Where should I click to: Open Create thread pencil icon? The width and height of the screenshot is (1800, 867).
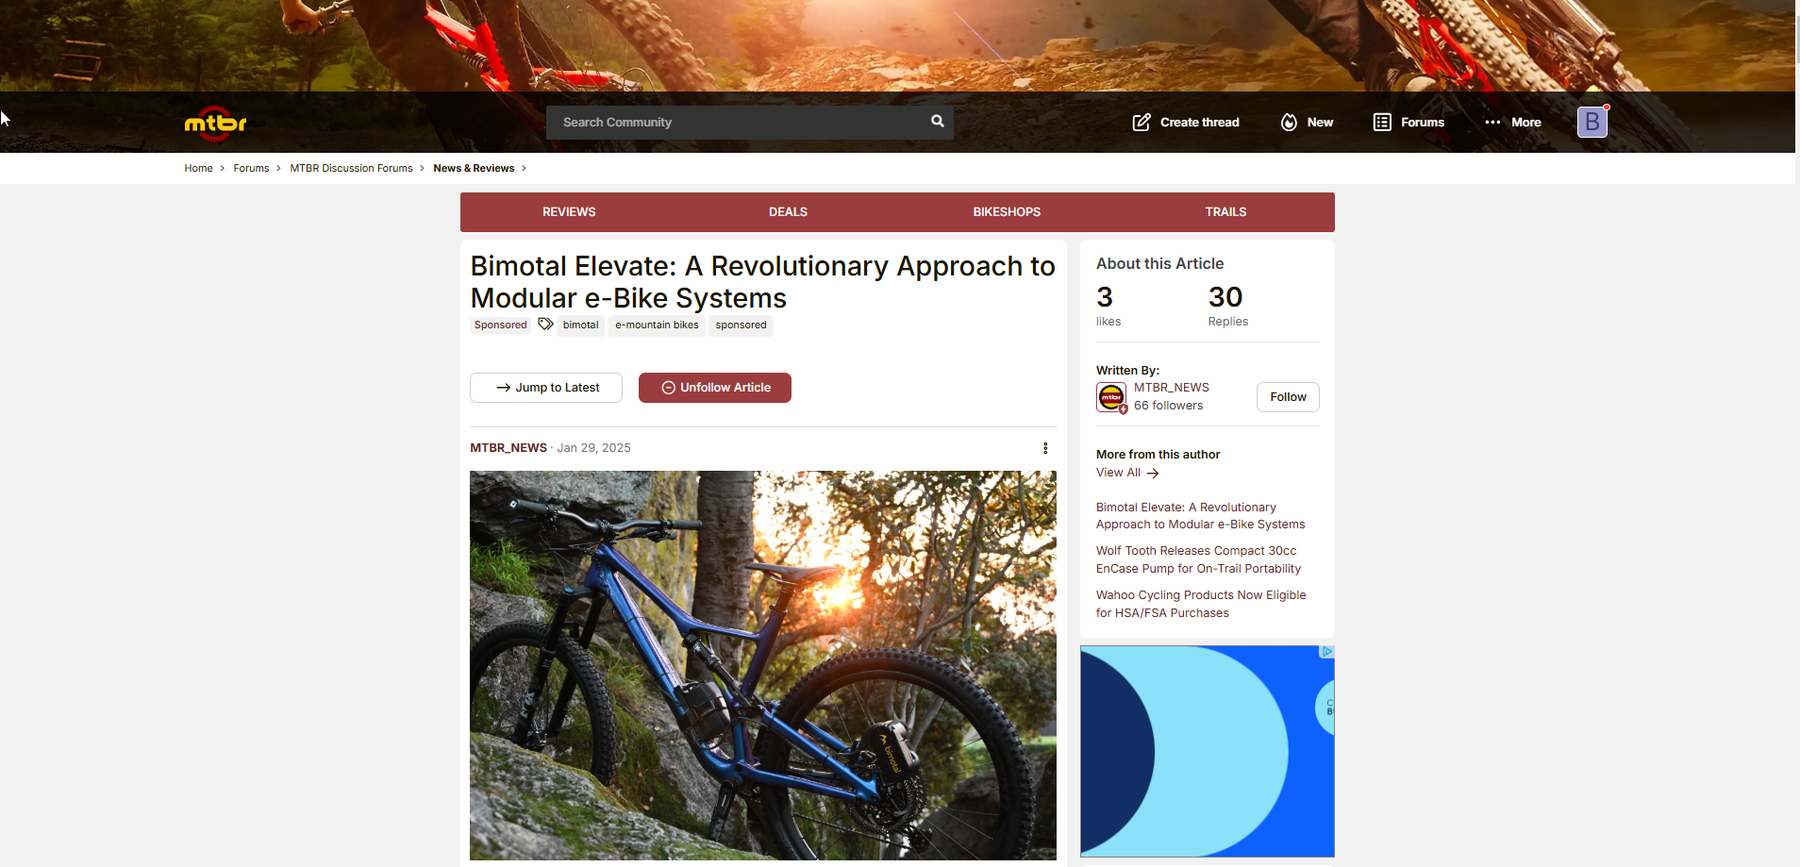pyautogui.click(x=1141, y=122)
